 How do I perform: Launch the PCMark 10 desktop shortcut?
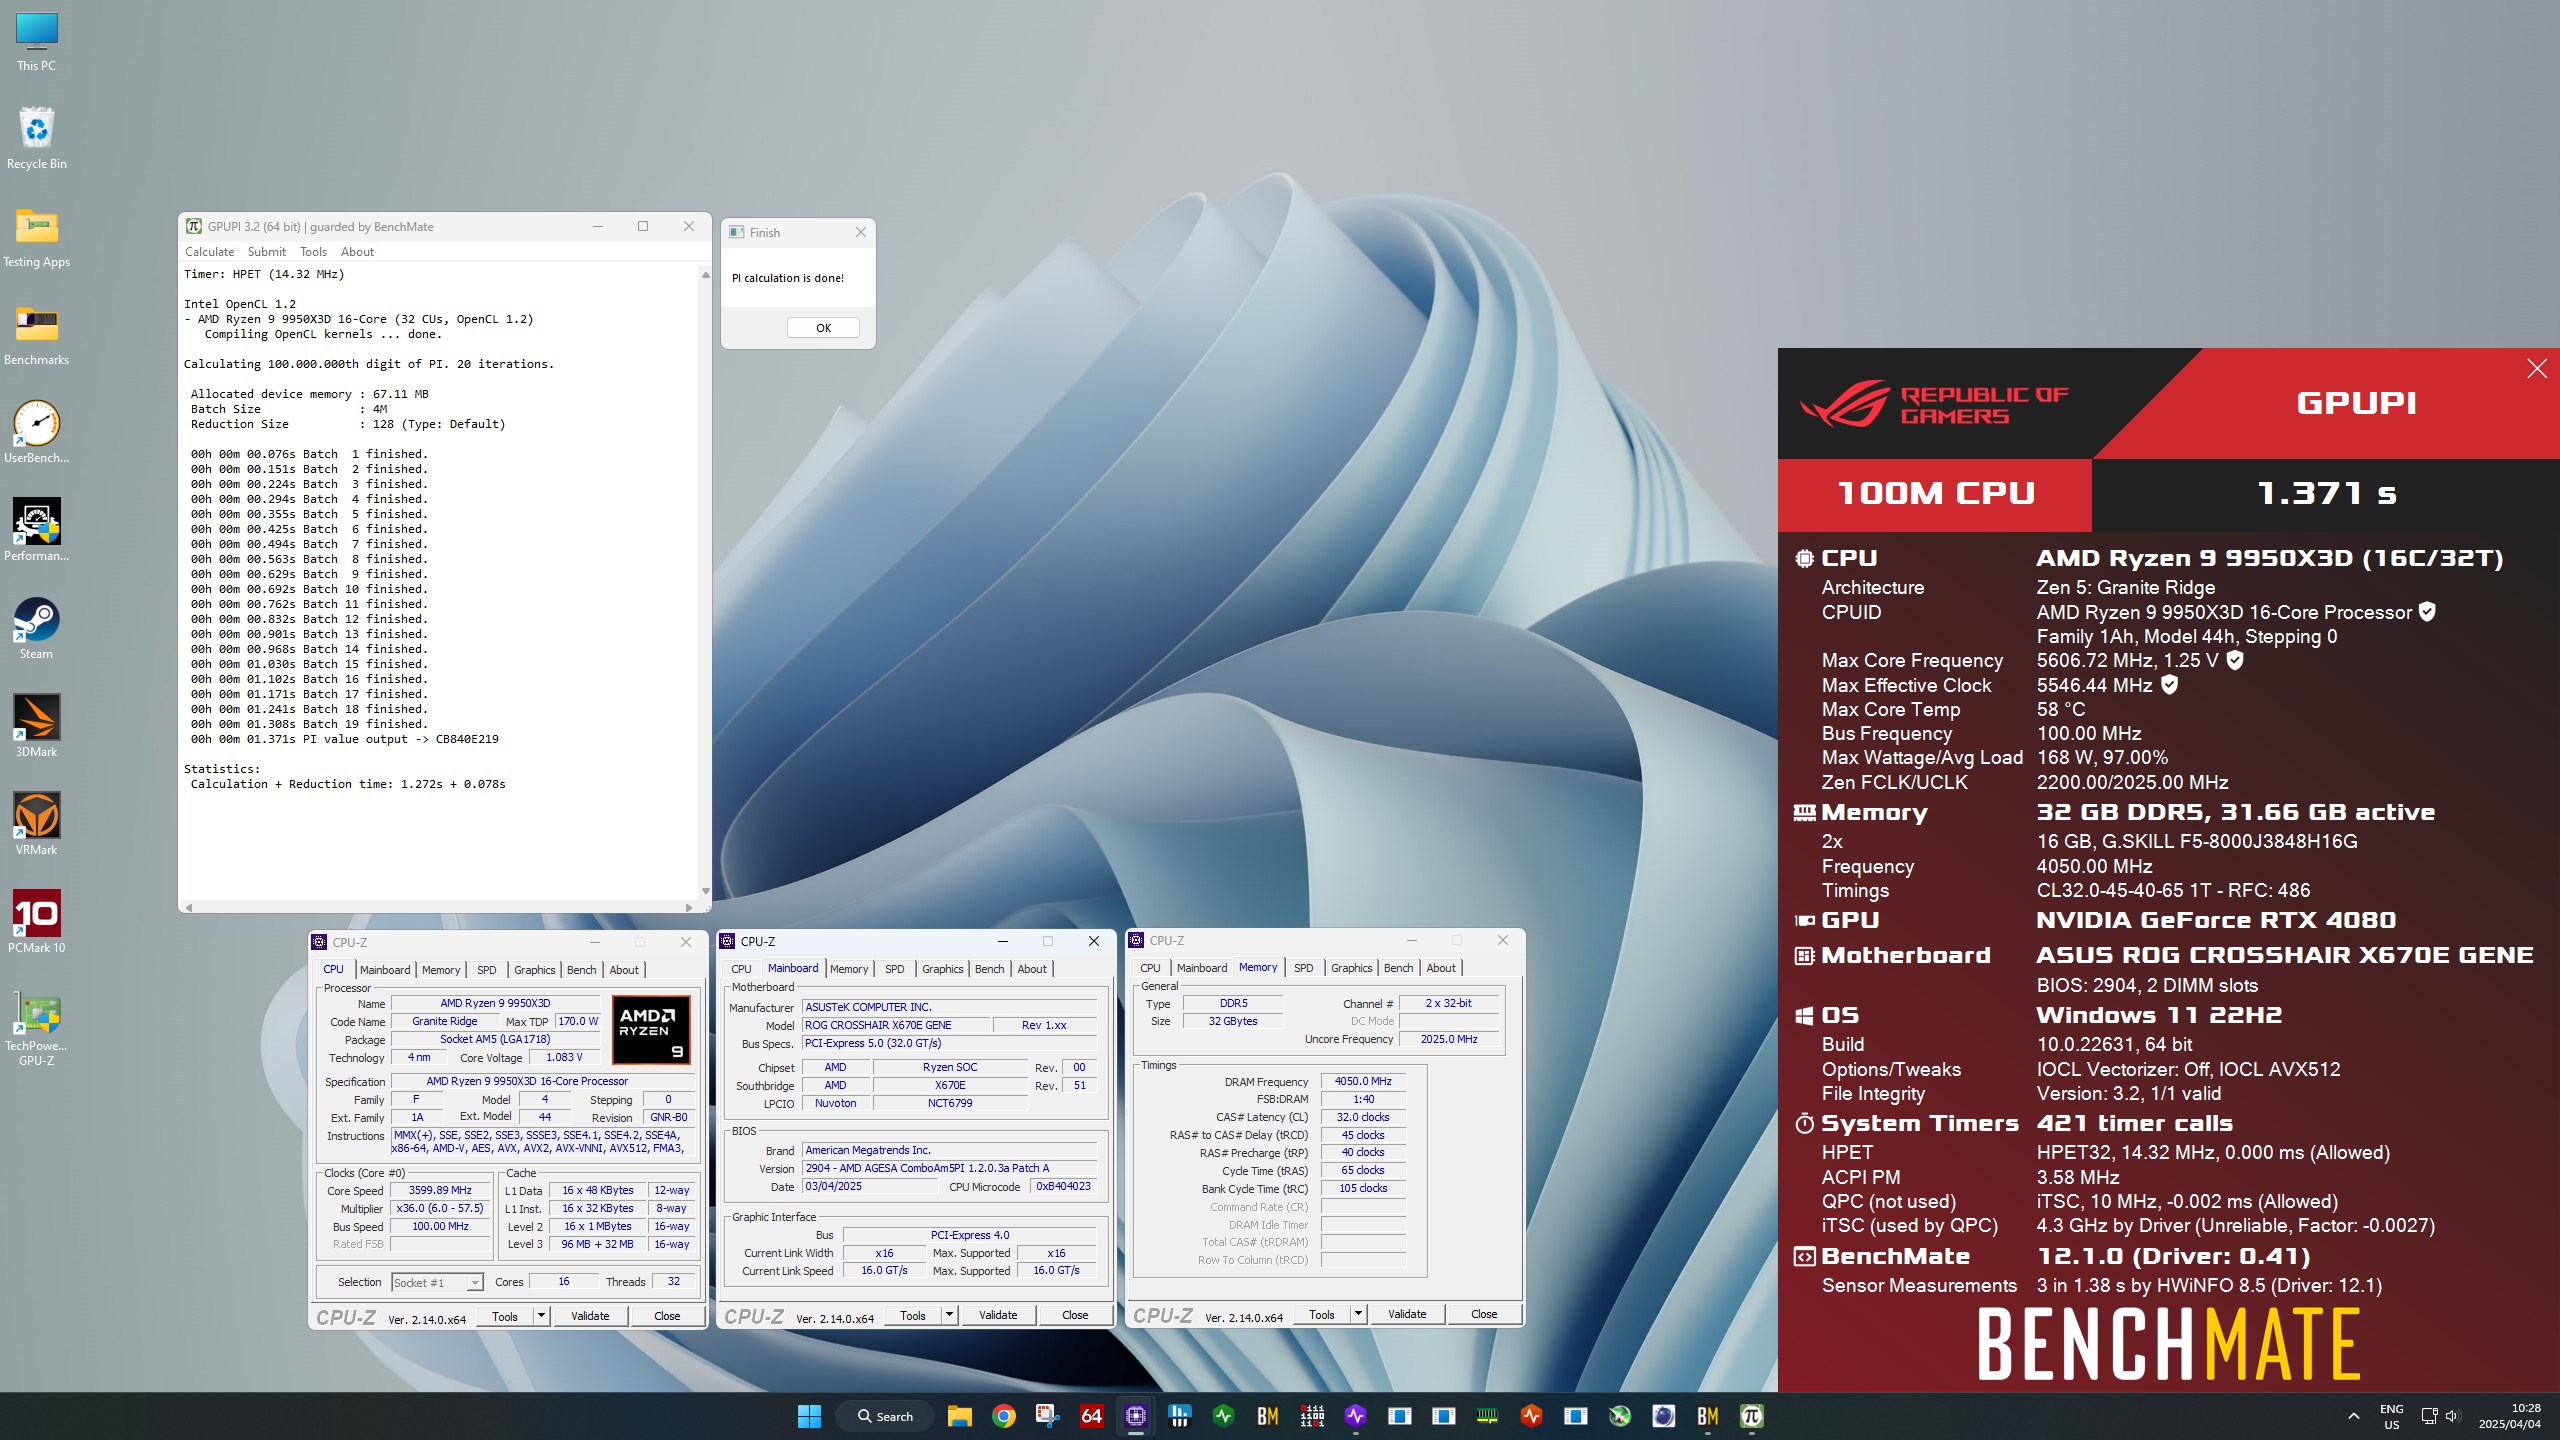36,923
